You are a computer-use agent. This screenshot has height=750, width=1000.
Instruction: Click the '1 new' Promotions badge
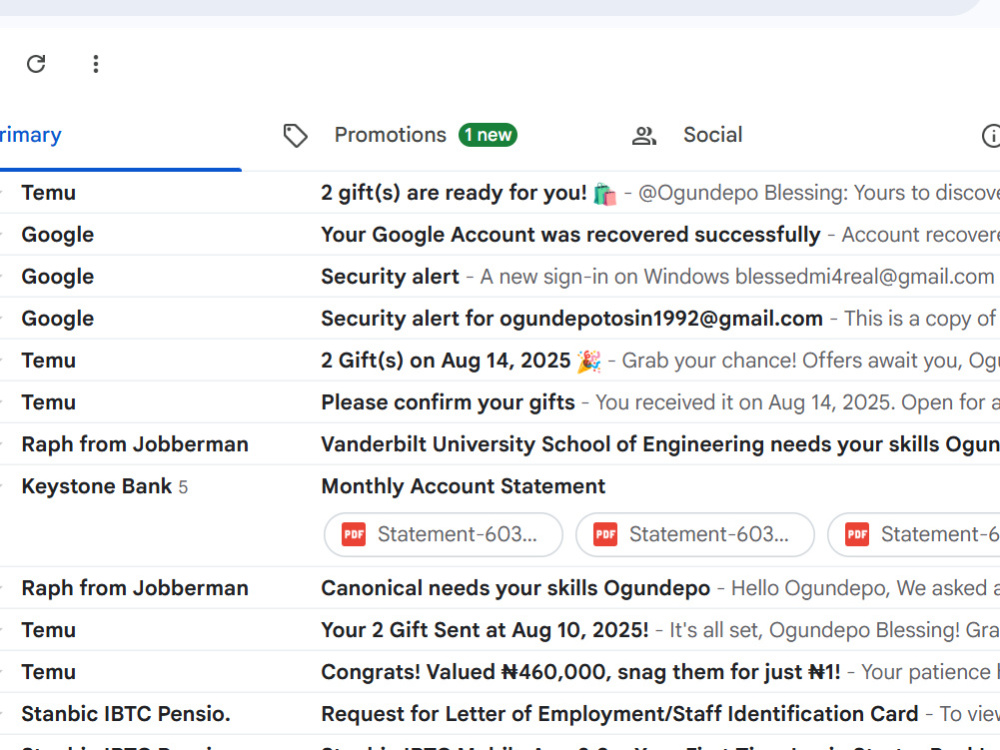coord(488,135)
